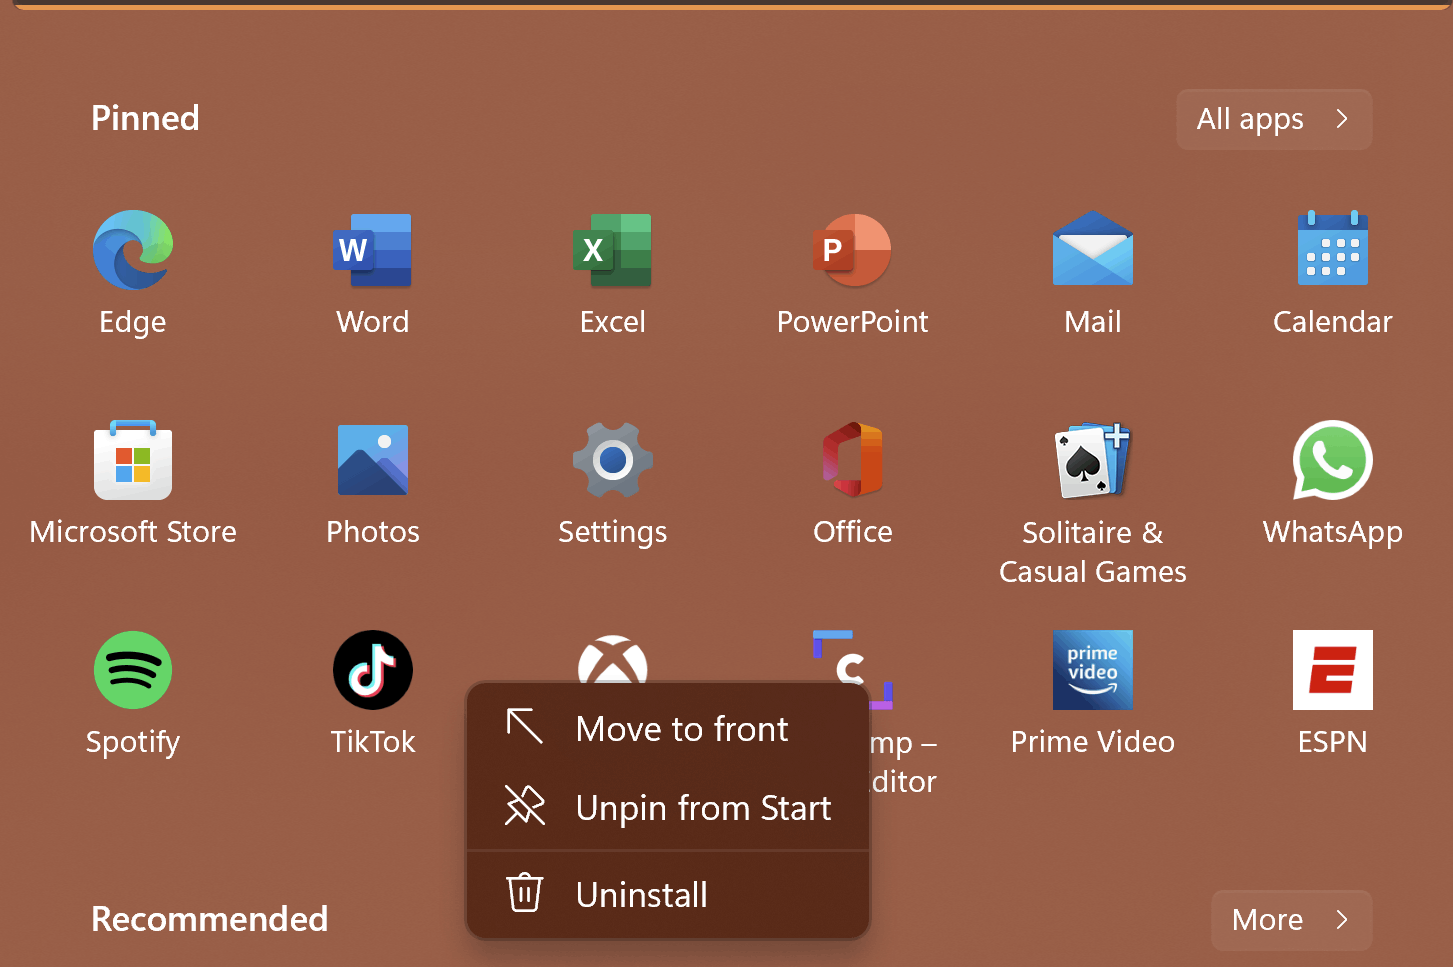Choose Unpin from Start
The image size is (1453, 967).
(668, 807)
